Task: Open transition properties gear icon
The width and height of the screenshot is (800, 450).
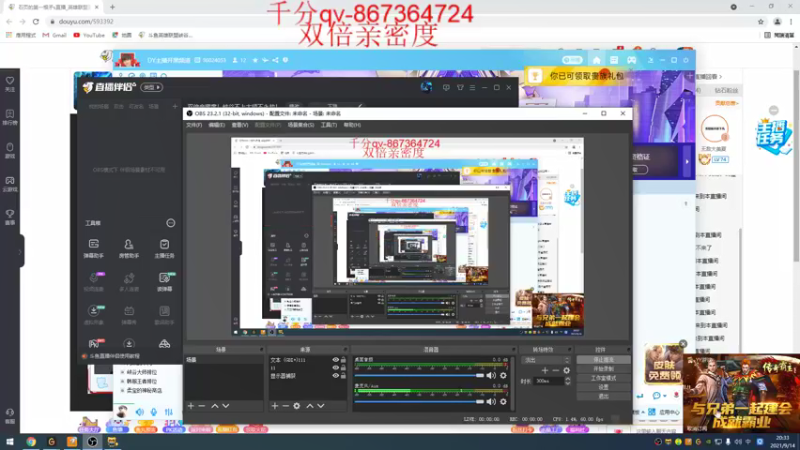Action: coord(566,370)
